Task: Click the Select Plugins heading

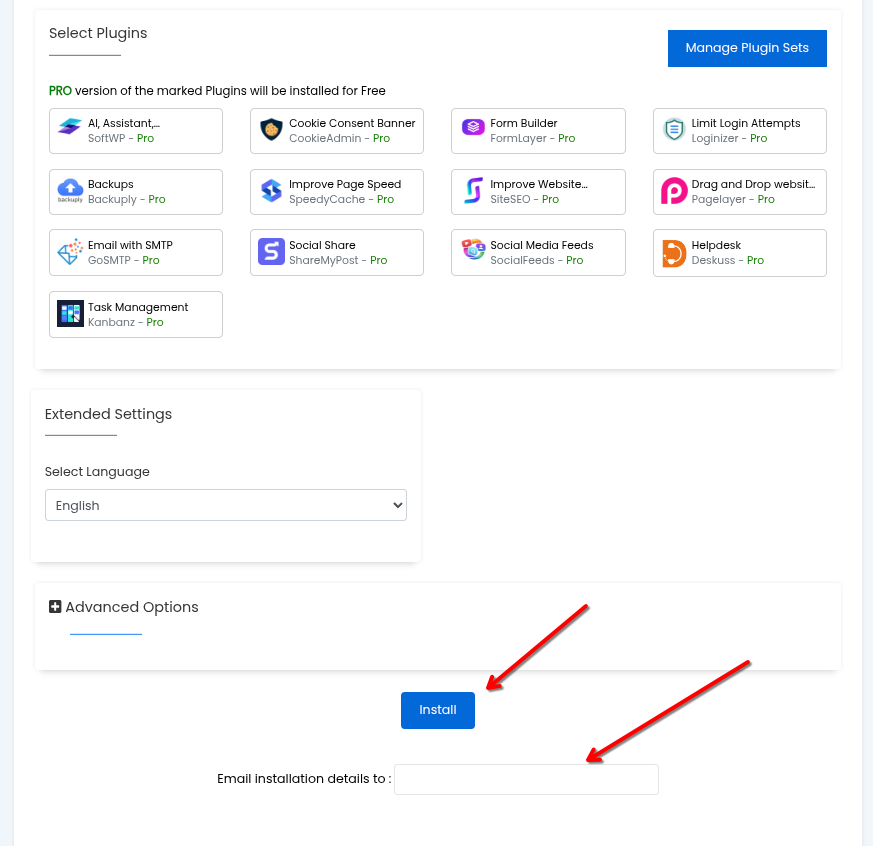Action: (98, 33)
